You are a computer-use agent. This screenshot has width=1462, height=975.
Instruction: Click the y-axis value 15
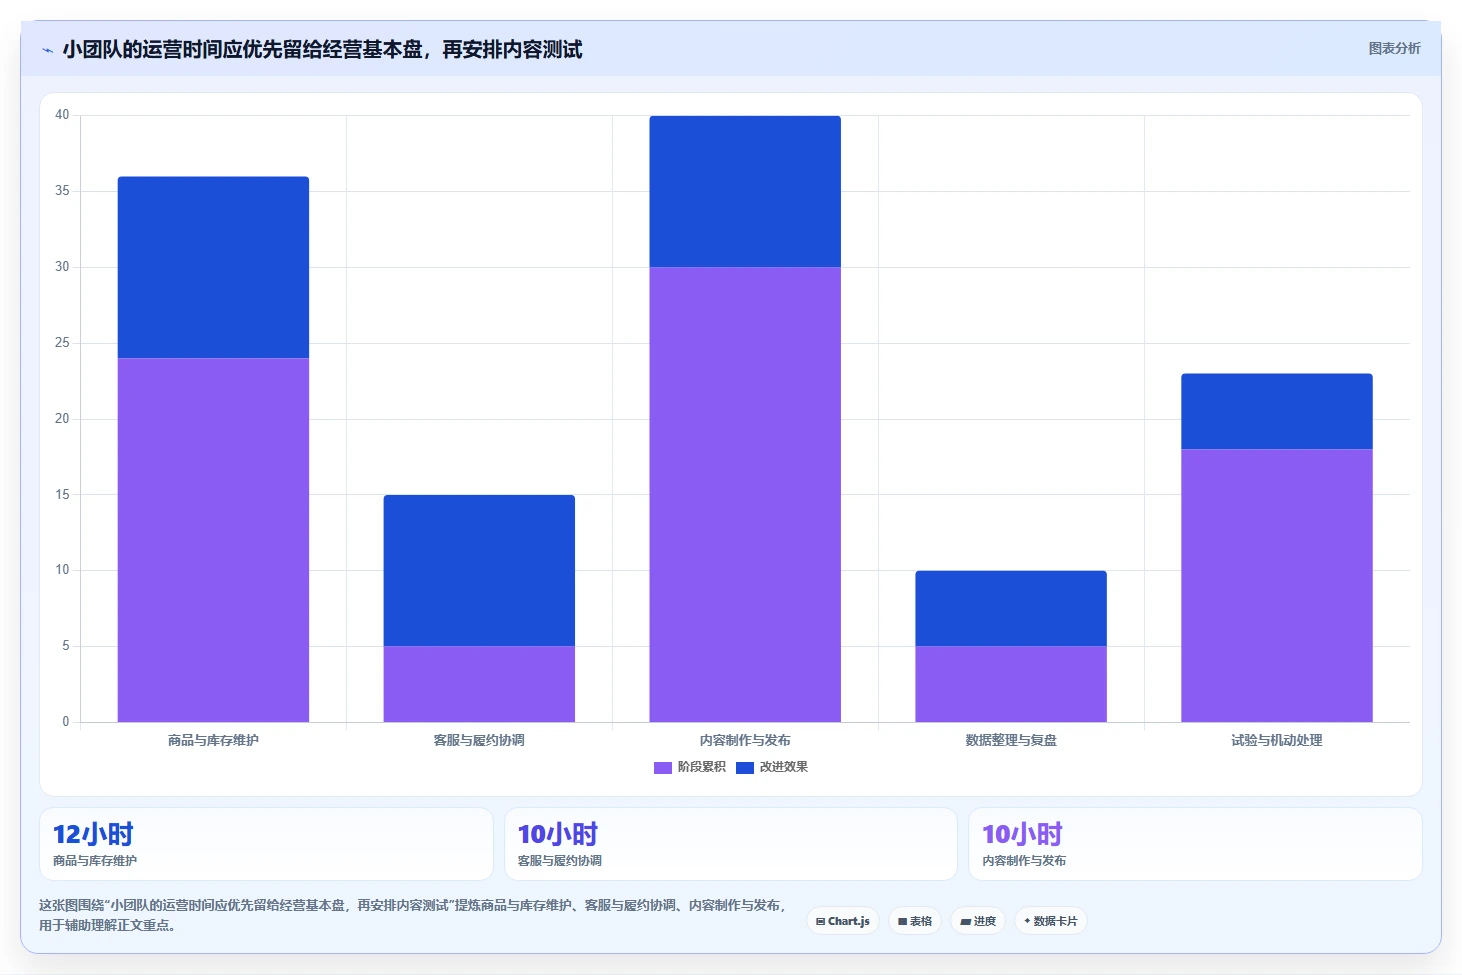[x=62, y=494]
